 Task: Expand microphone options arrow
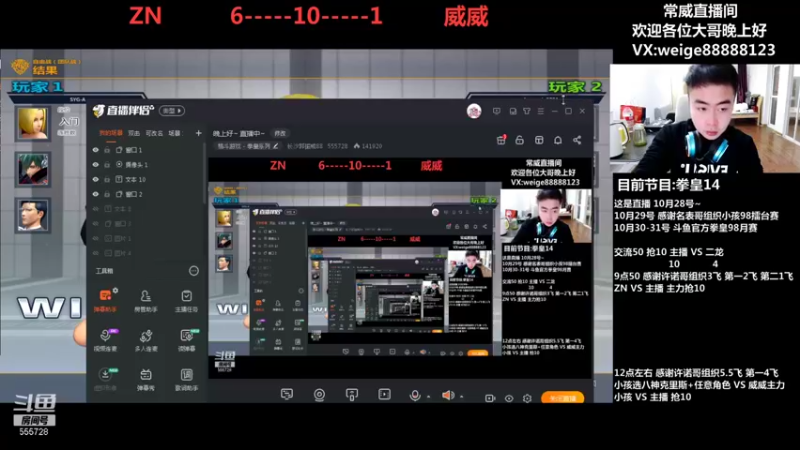[x=428, y=396]
